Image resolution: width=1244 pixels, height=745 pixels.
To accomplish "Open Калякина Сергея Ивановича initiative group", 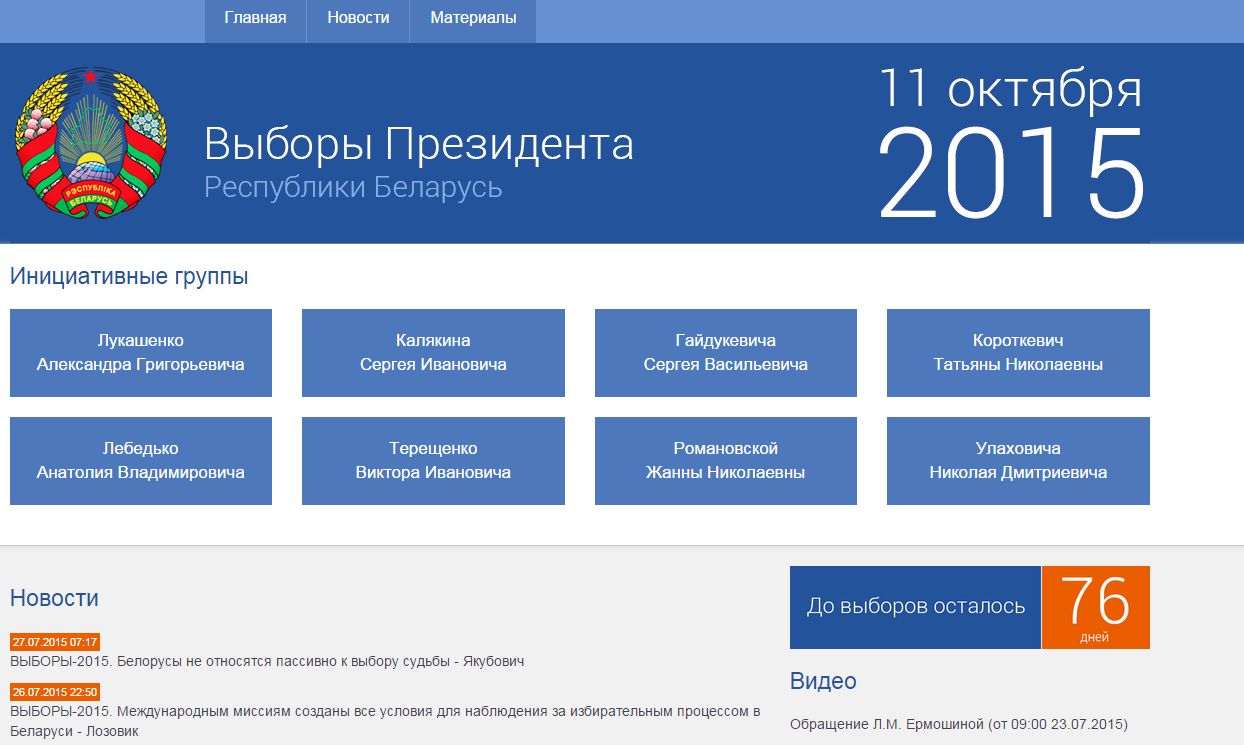I will (x=433, y=353).
